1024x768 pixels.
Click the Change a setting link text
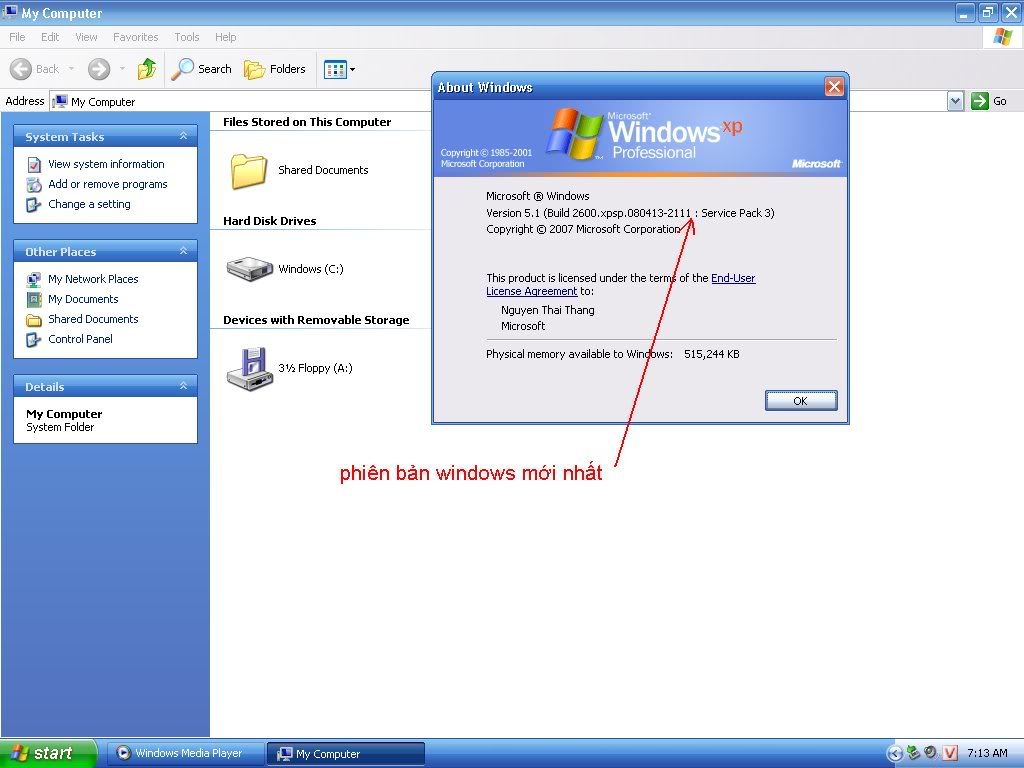(x=89, y=204)
